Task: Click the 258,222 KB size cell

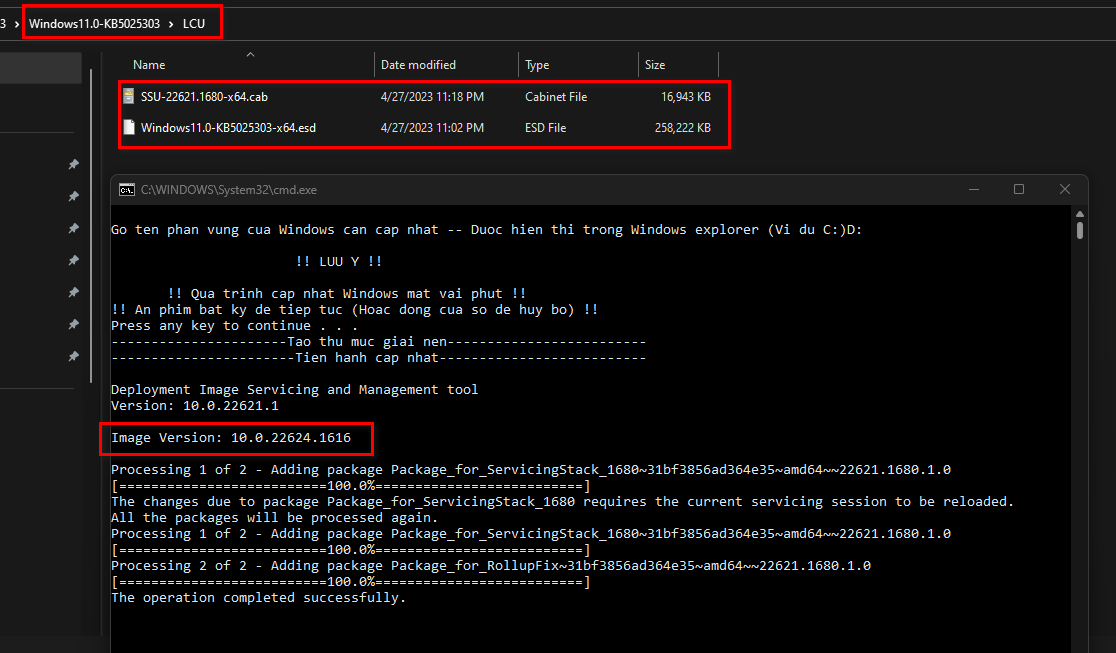Action: click(x=683, y=128)
